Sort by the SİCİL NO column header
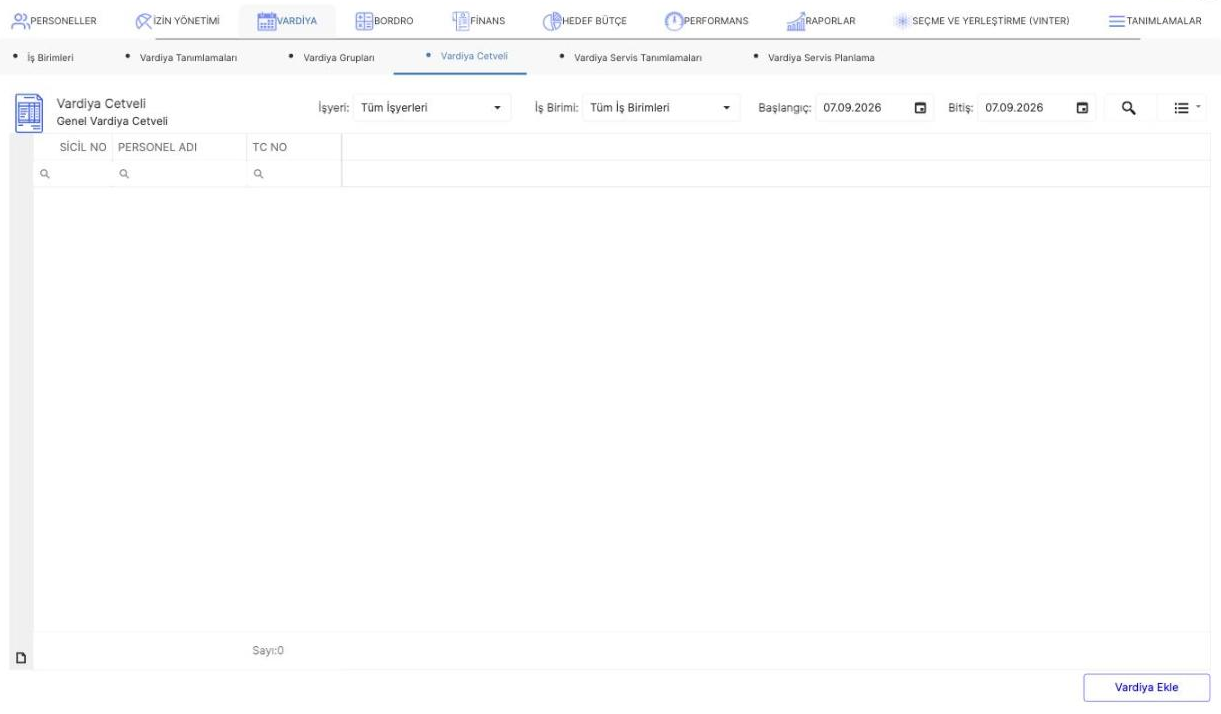 (84, 147)
